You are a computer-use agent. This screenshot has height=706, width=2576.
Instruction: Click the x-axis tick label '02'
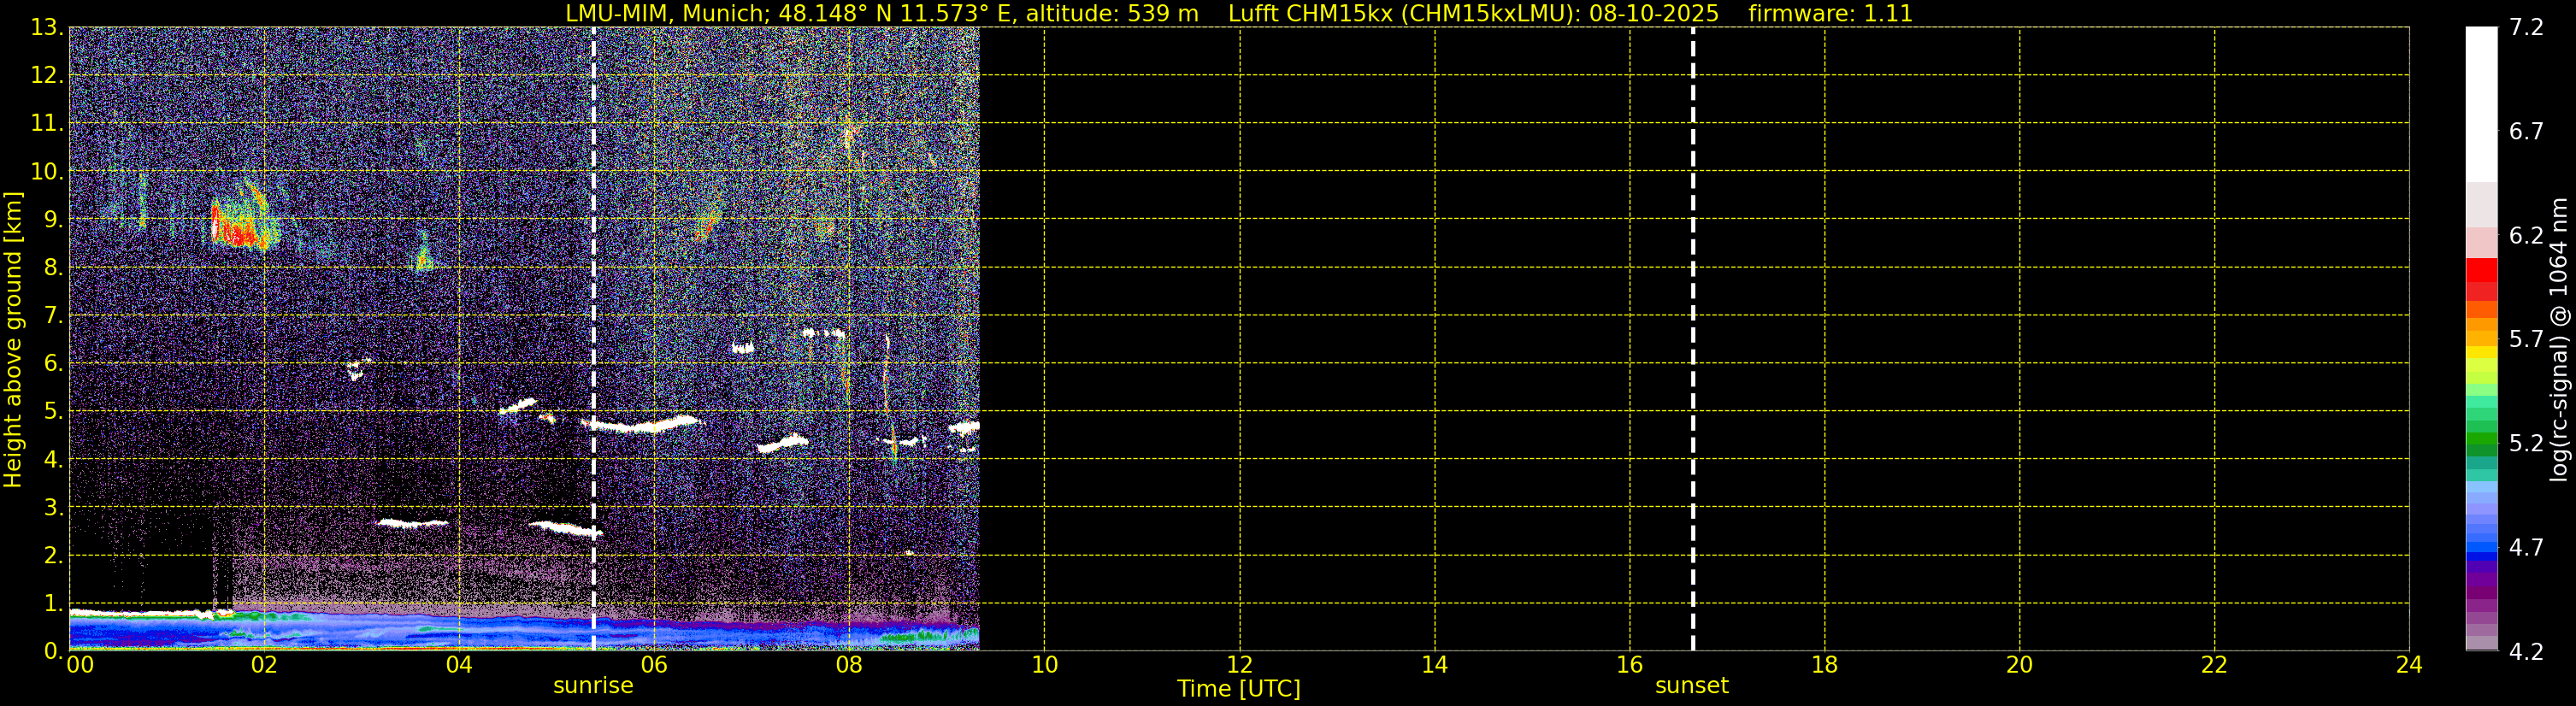(264, 665)
